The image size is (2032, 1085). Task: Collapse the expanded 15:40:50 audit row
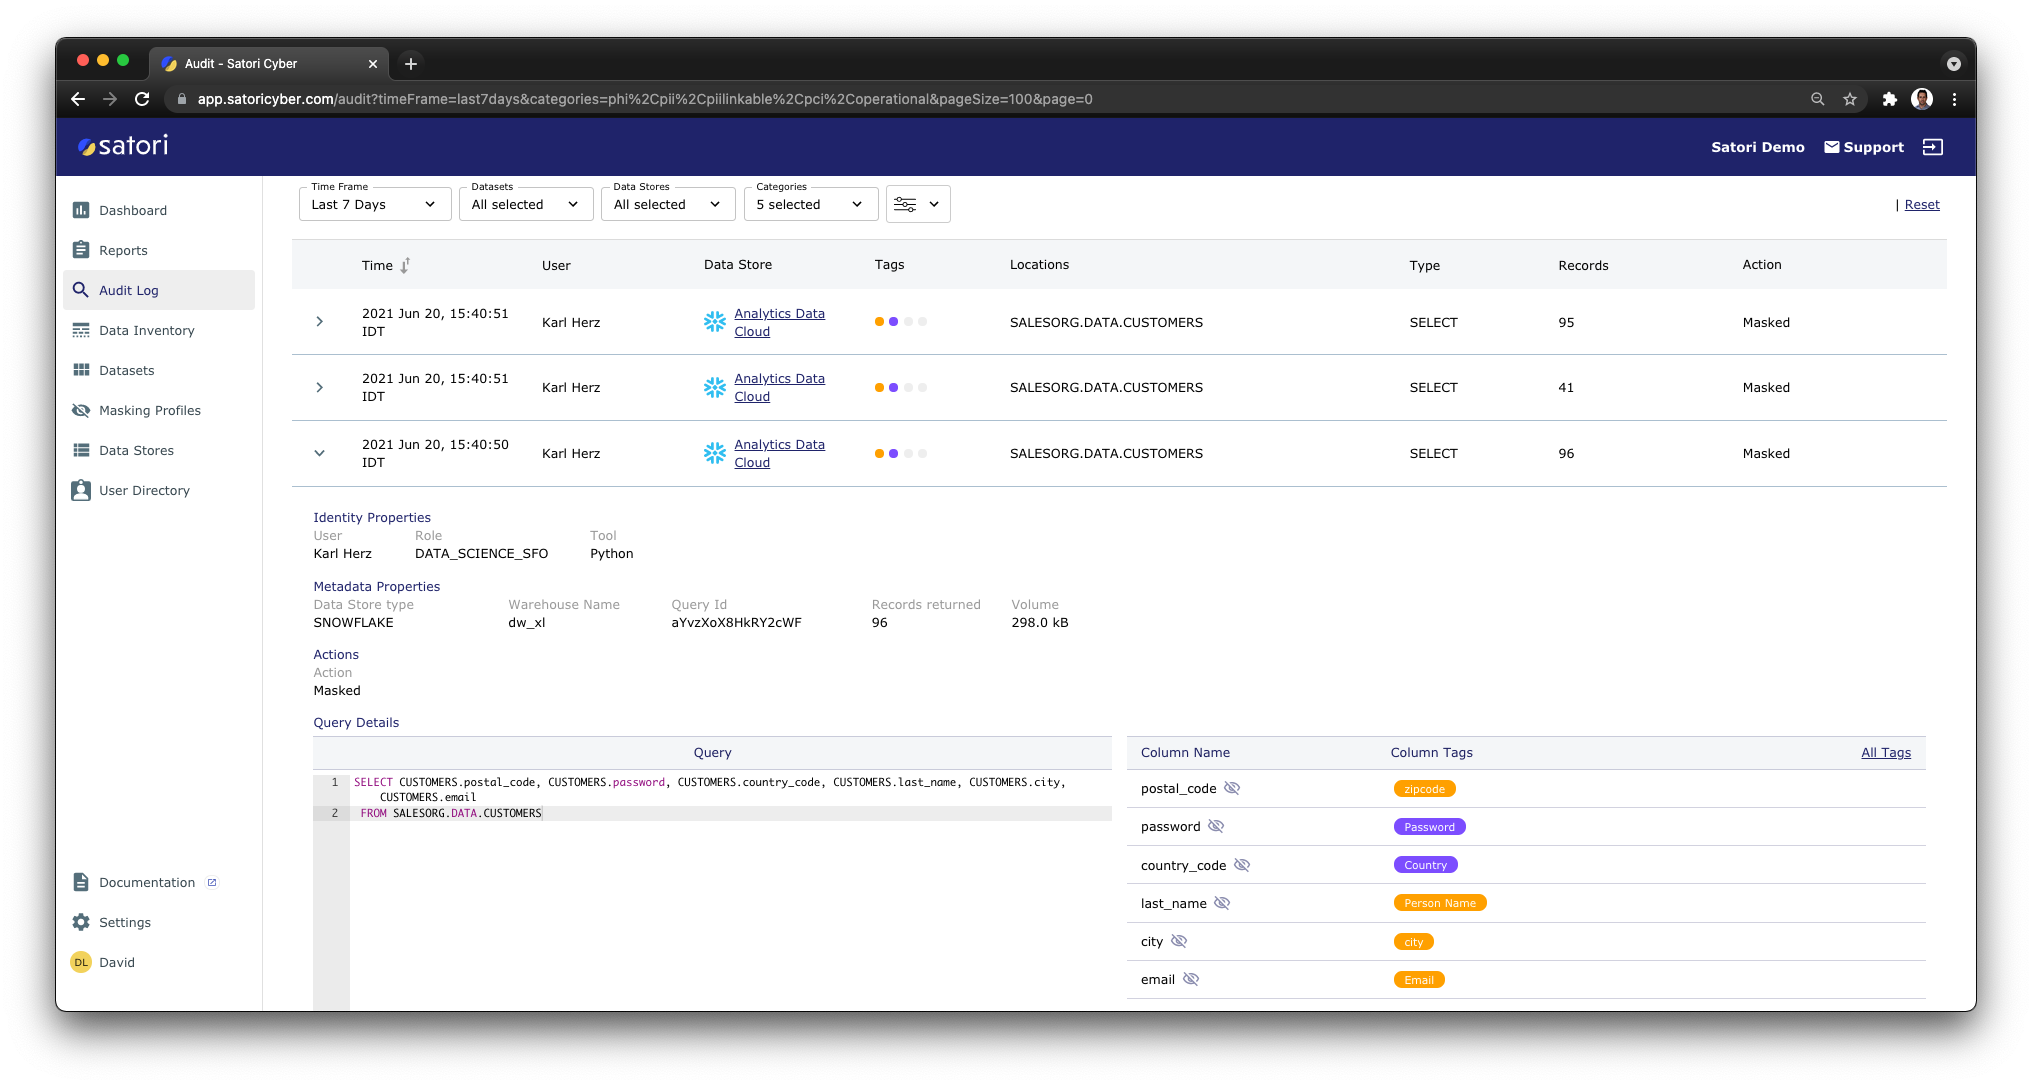point(320,453)
